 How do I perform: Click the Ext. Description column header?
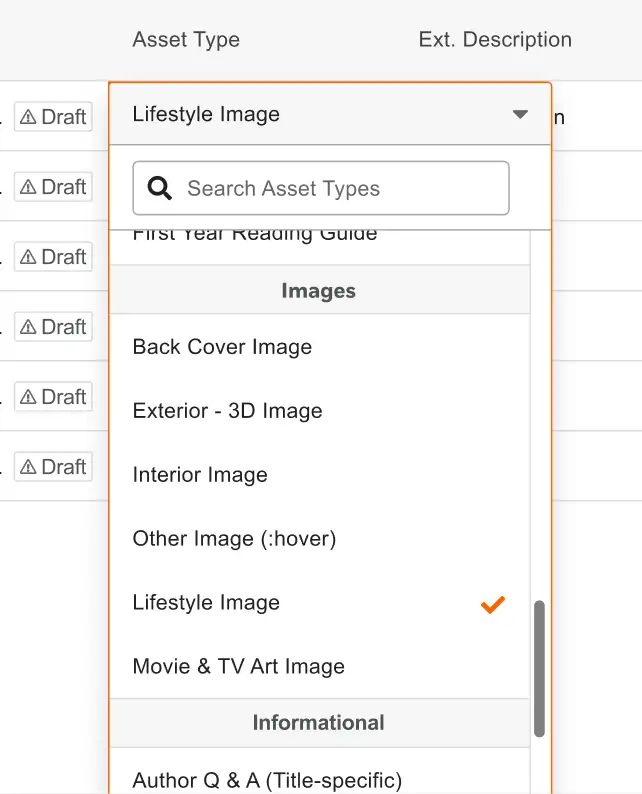(495, 40)
